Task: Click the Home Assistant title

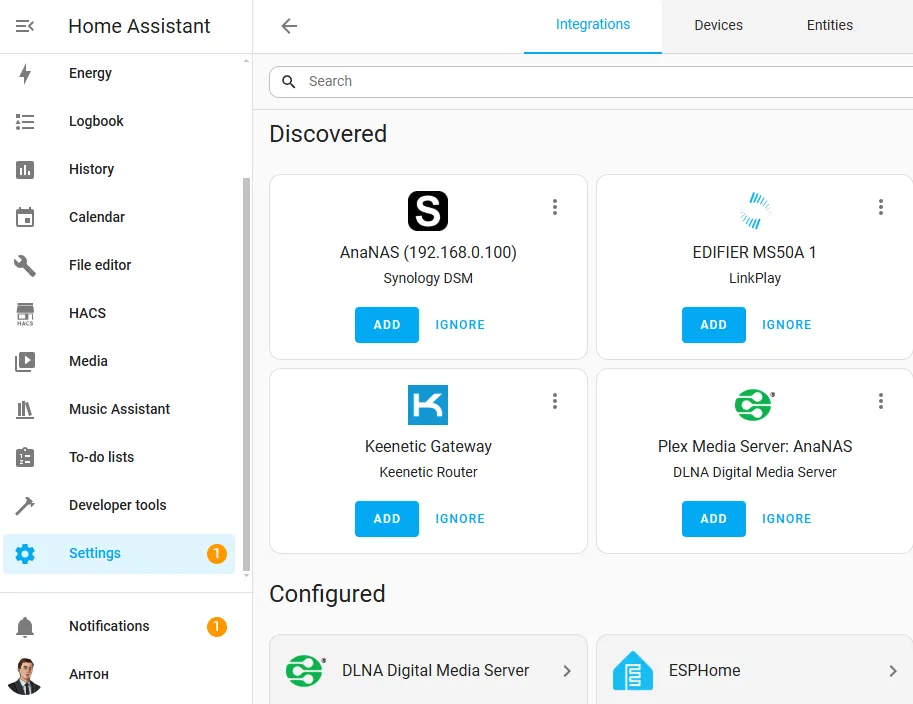Action: coord(139,26)
